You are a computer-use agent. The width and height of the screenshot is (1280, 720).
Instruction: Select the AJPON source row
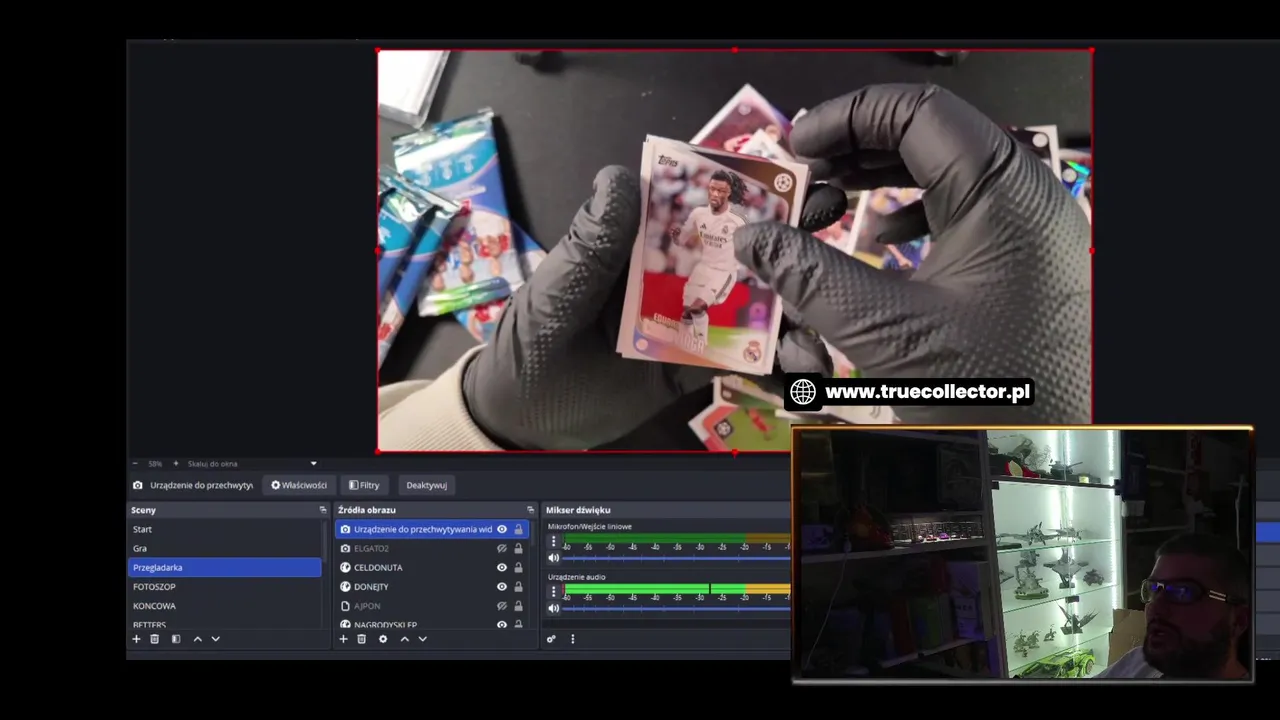(431, 606)
